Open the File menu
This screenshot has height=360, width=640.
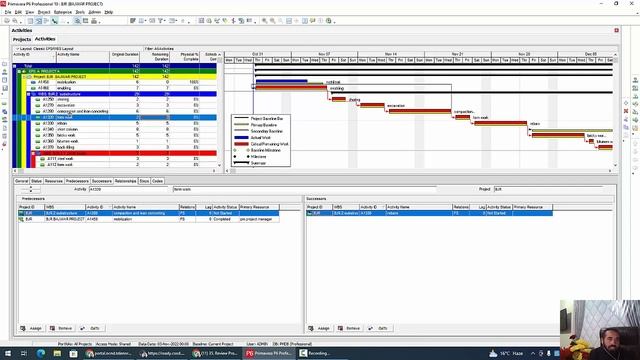coord(8,12)
